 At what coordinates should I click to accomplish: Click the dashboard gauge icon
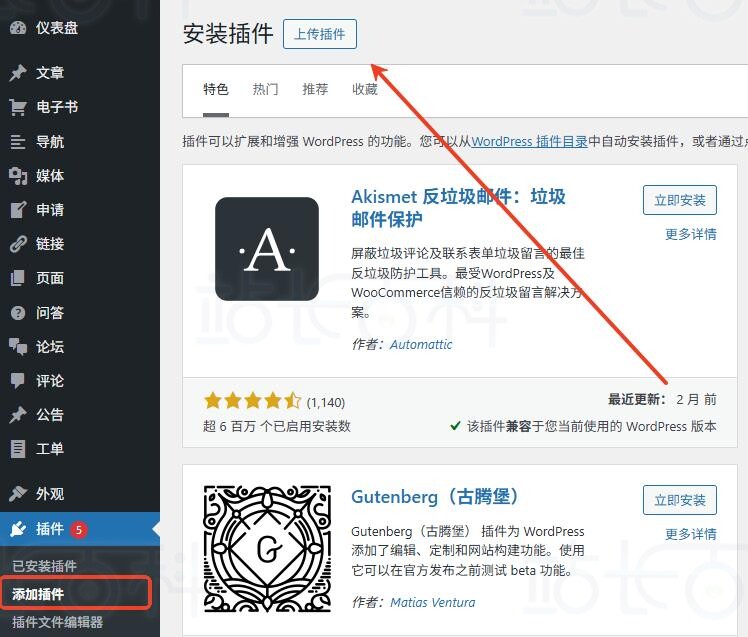tap(18, 28)
